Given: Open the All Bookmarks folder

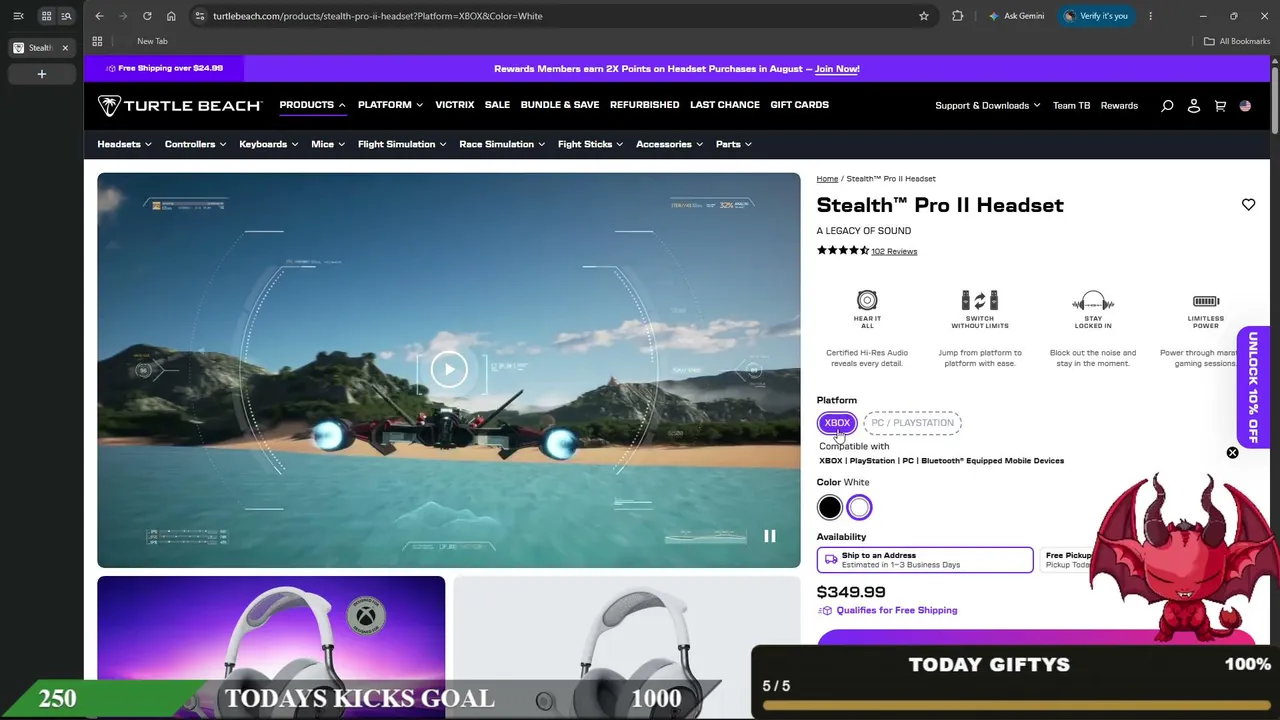Looking at the screenshot, I should click(x=1237, y=41).
